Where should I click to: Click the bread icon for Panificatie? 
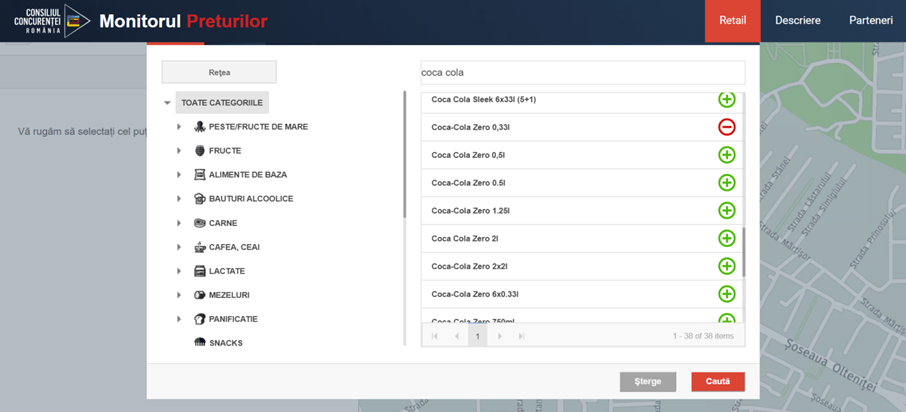tap(199, 319)
